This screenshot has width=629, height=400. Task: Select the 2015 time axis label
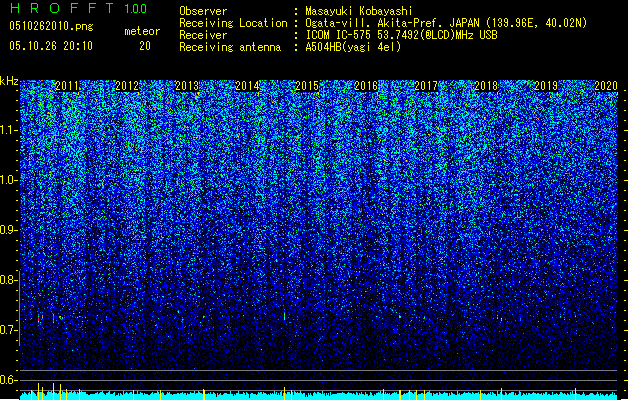pyautogui.click(x=307, y=86)
